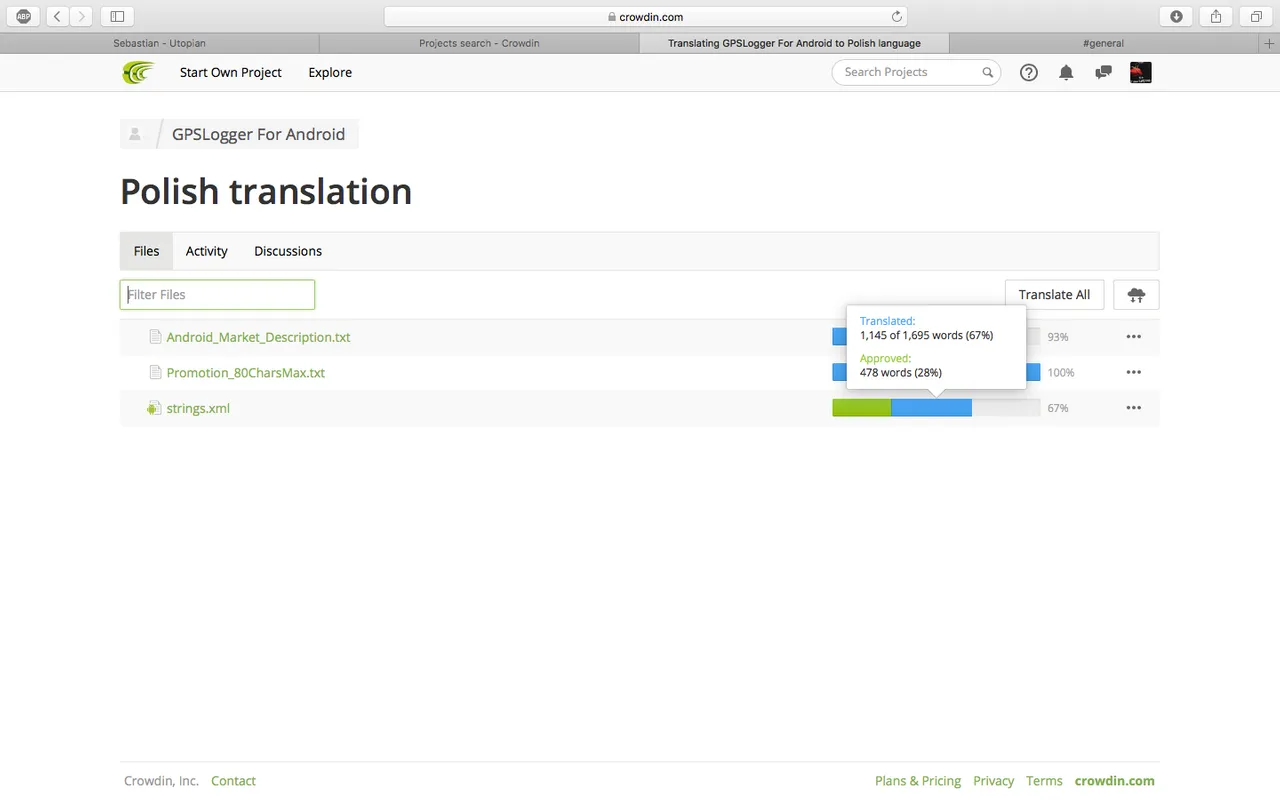Open messages chat bubbles icon

[1103, 72]
